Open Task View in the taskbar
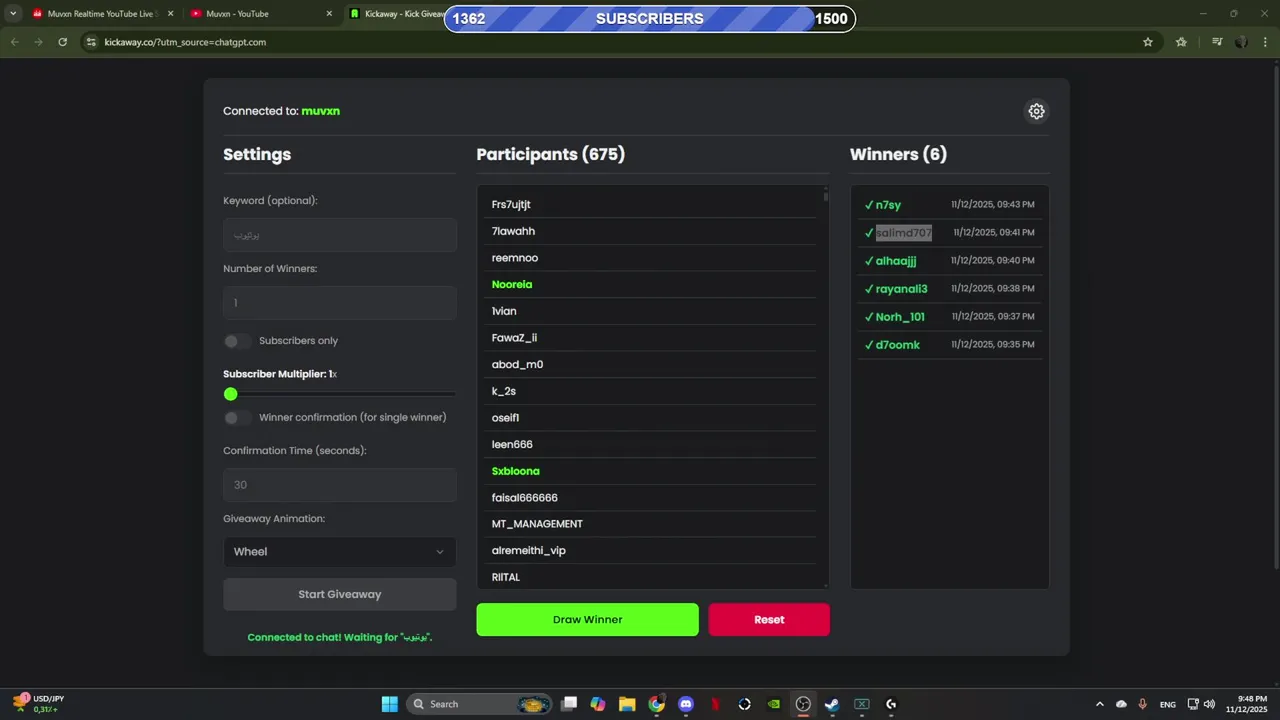This screenshot has width=1280, height=720. [x=569, y=704]
